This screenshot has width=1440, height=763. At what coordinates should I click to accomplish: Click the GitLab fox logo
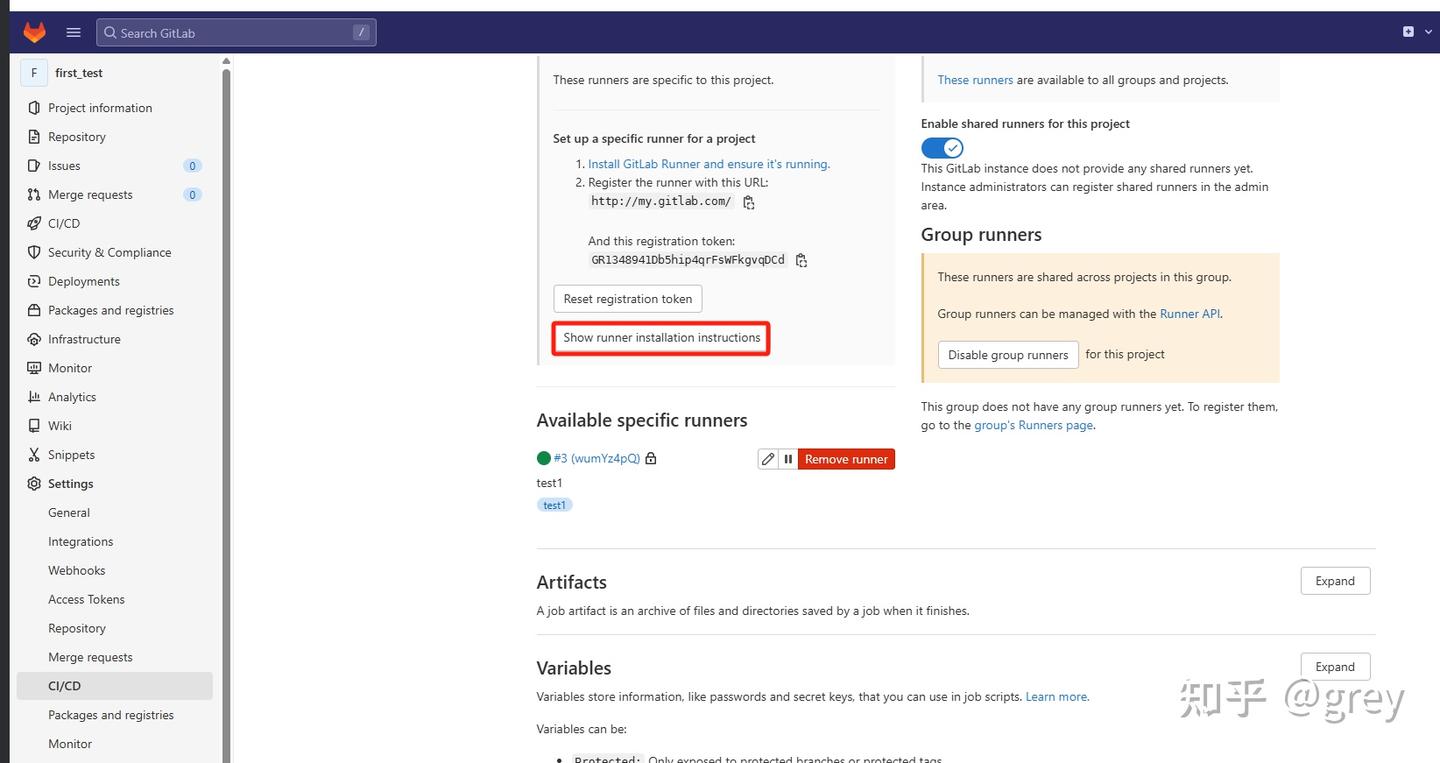point(33,31)
